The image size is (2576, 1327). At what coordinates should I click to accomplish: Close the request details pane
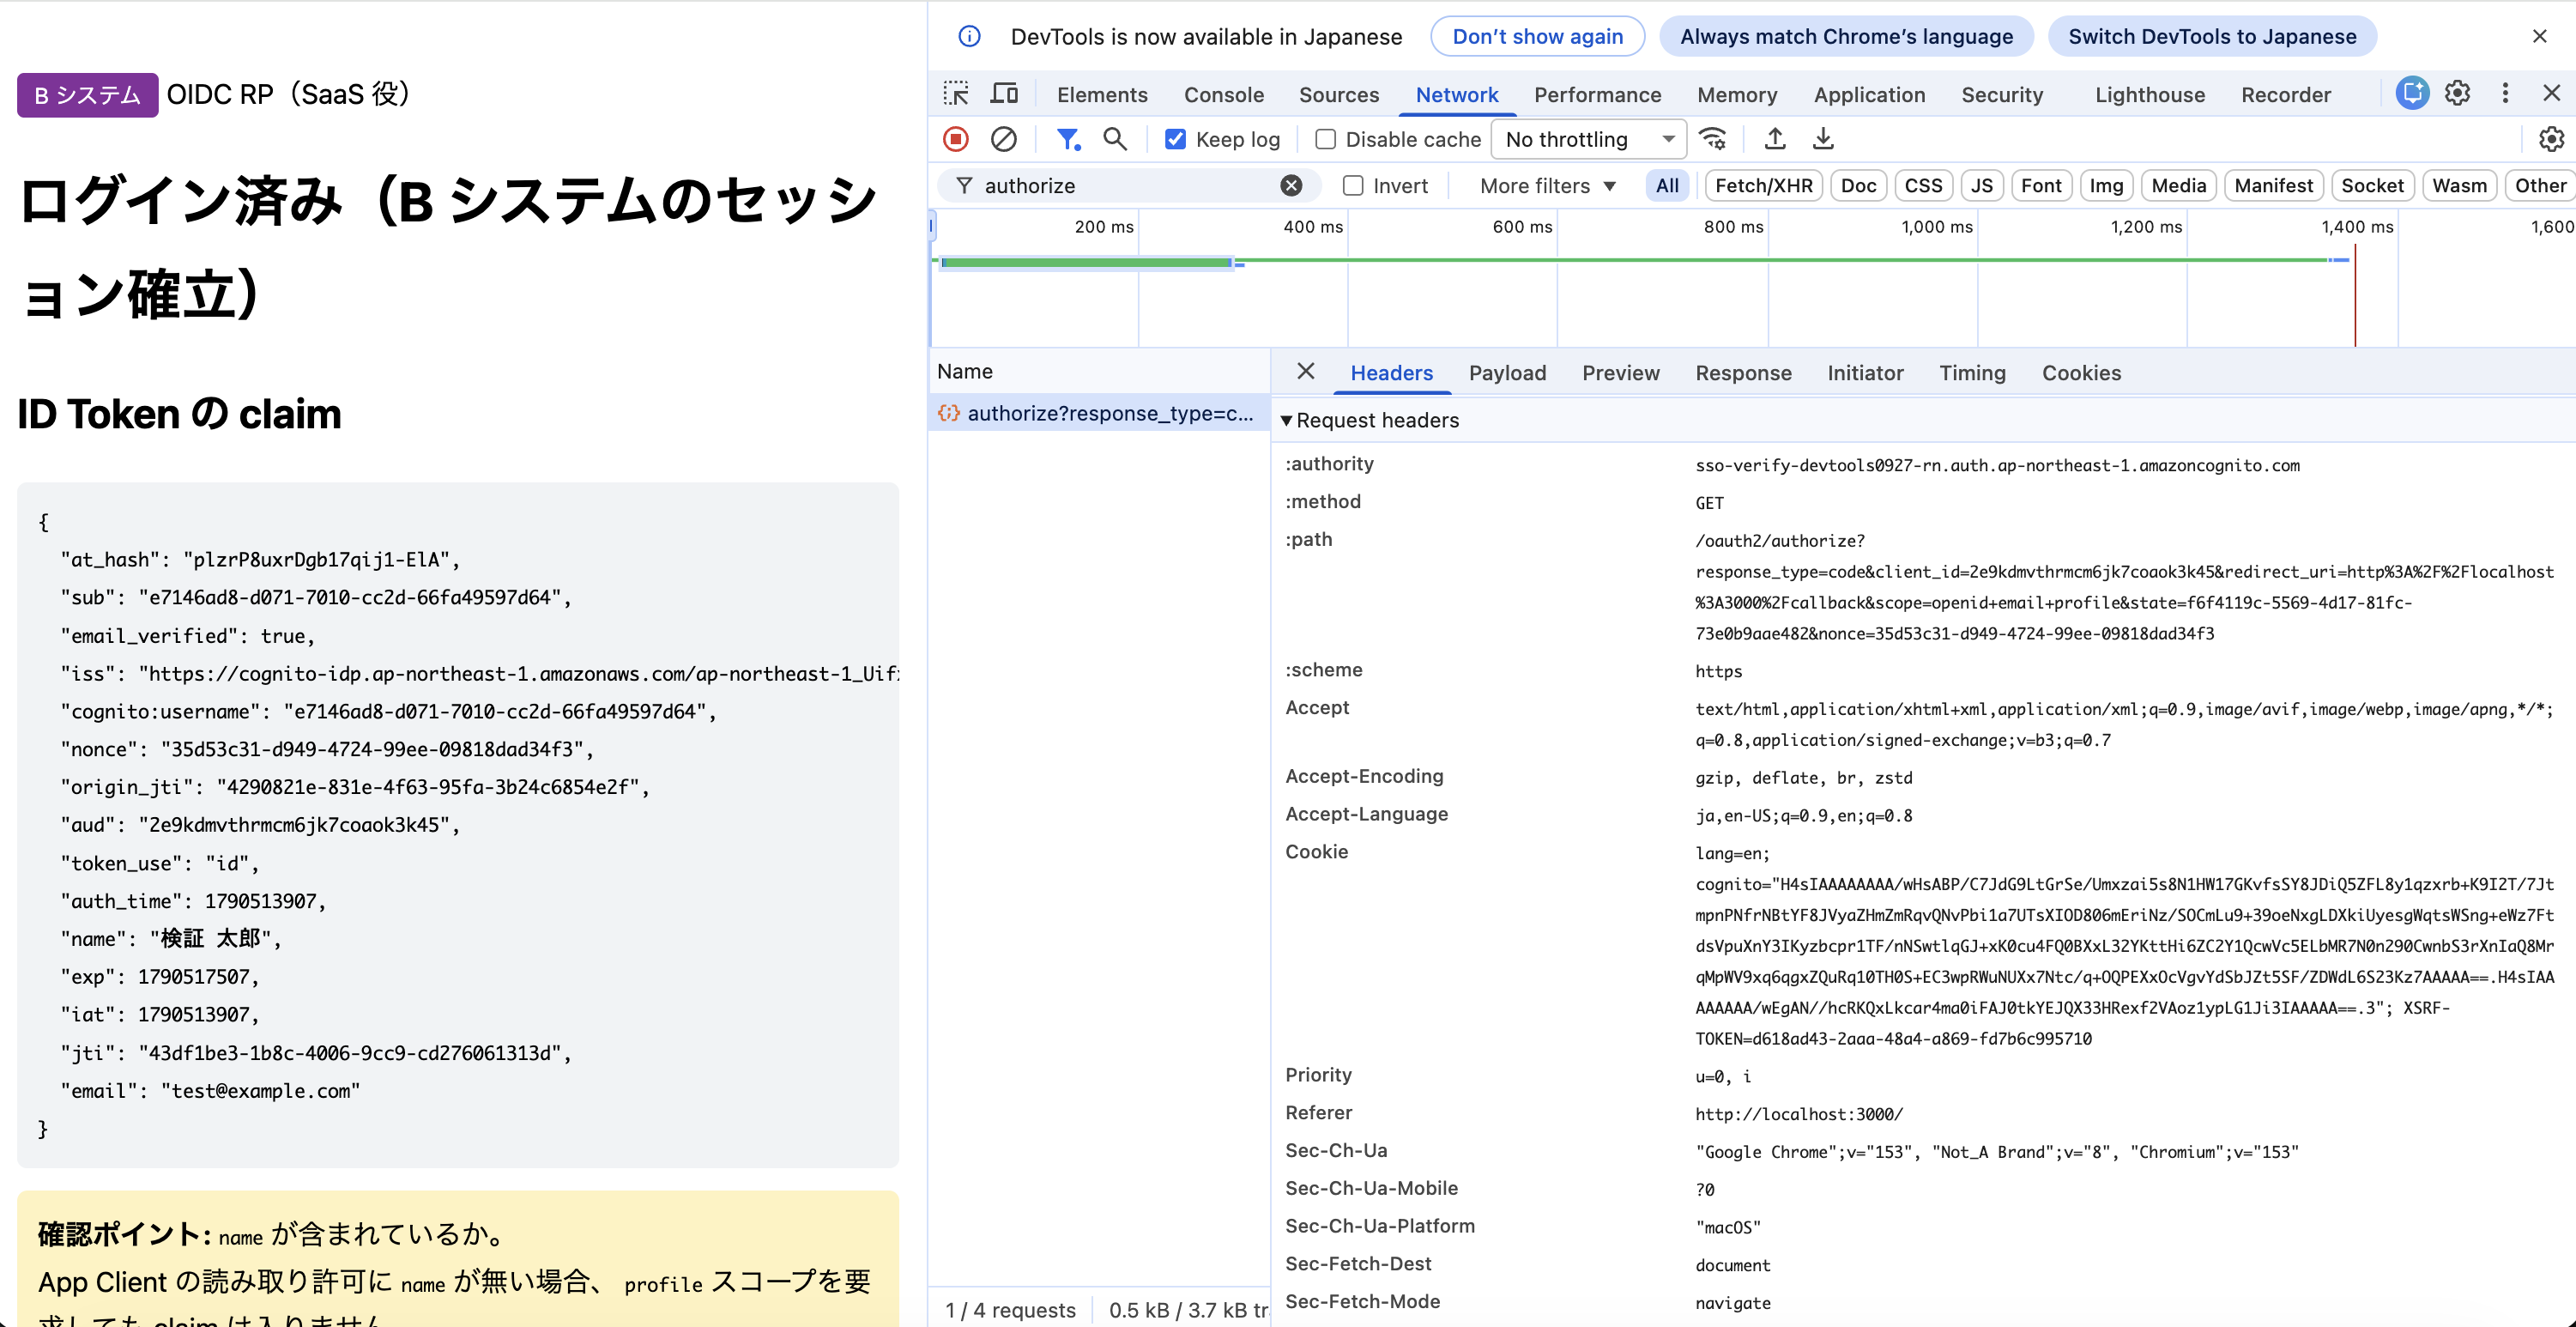click(1305, 371)
